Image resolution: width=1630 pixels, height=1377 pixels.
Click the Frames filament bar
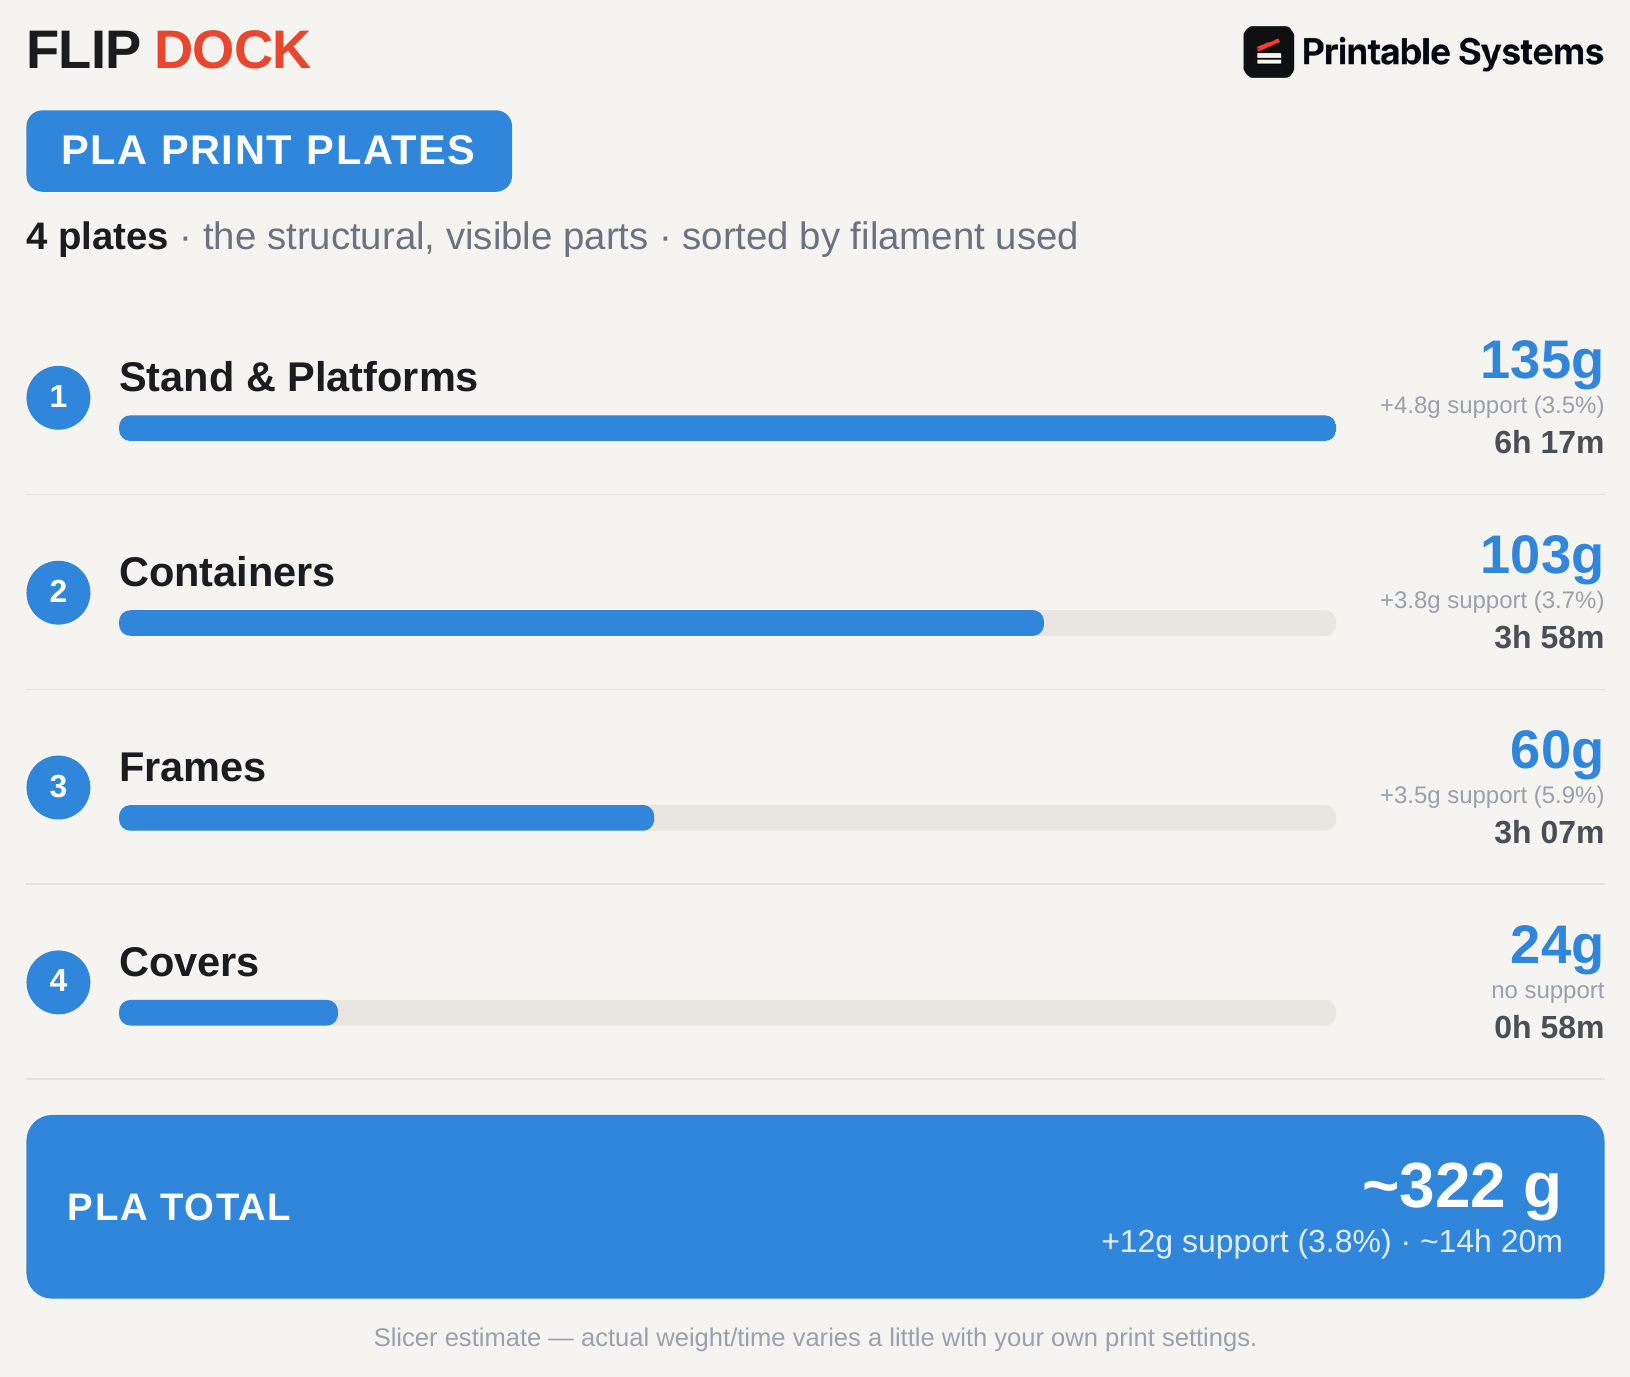click(727, 818)
